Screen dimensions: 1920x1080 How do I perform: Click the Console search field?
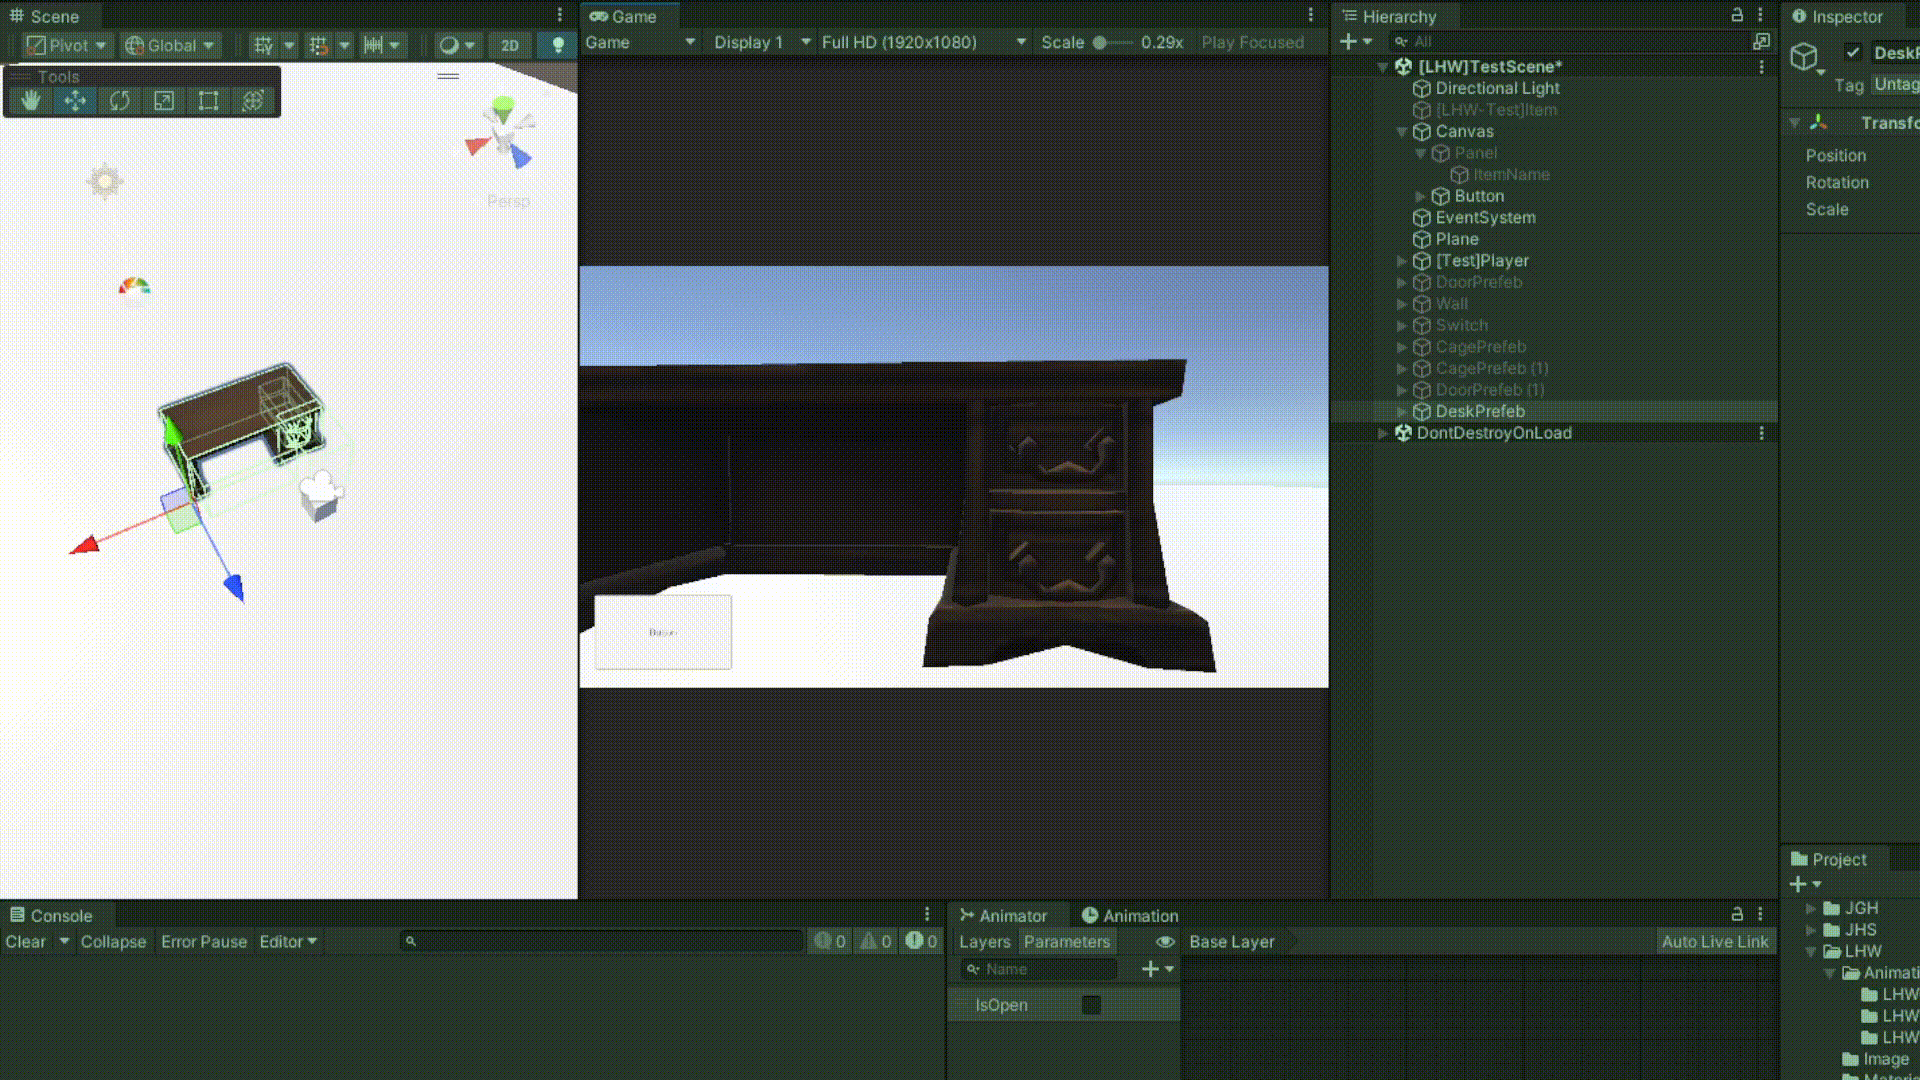click(605, 942)
